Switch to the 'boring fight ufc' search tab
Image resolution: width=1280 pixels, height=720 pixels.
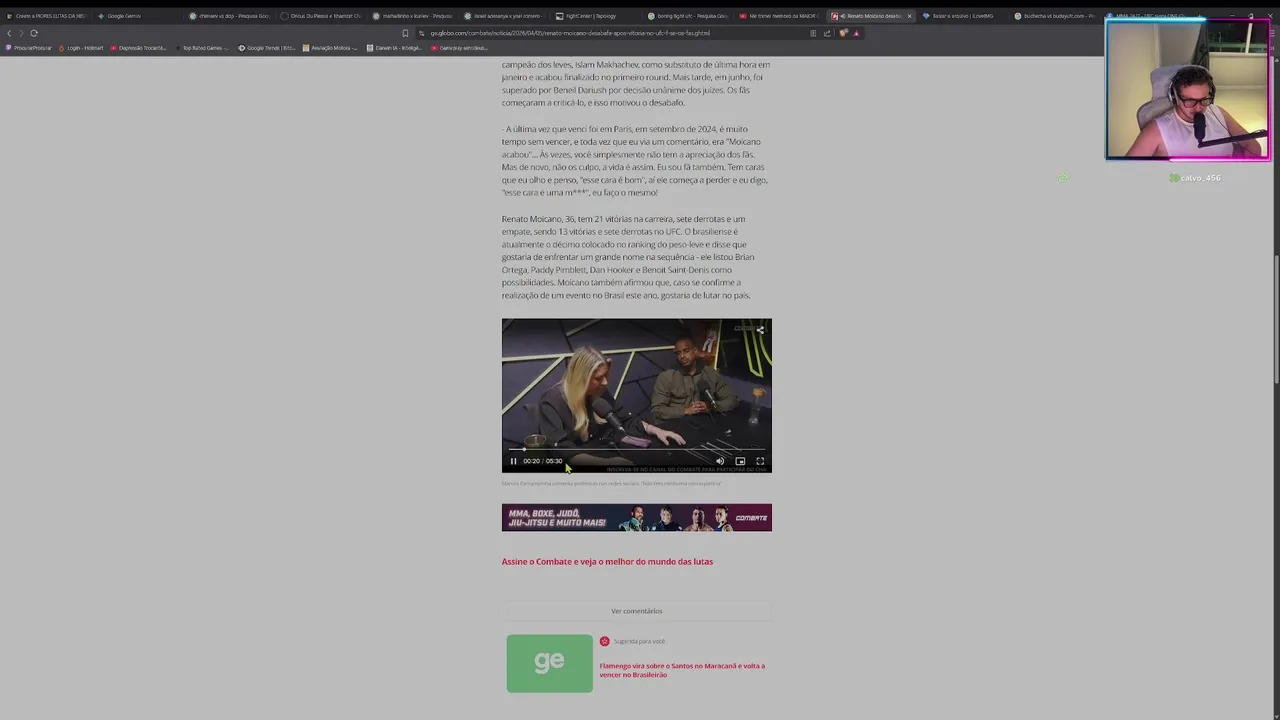point(688,16)
